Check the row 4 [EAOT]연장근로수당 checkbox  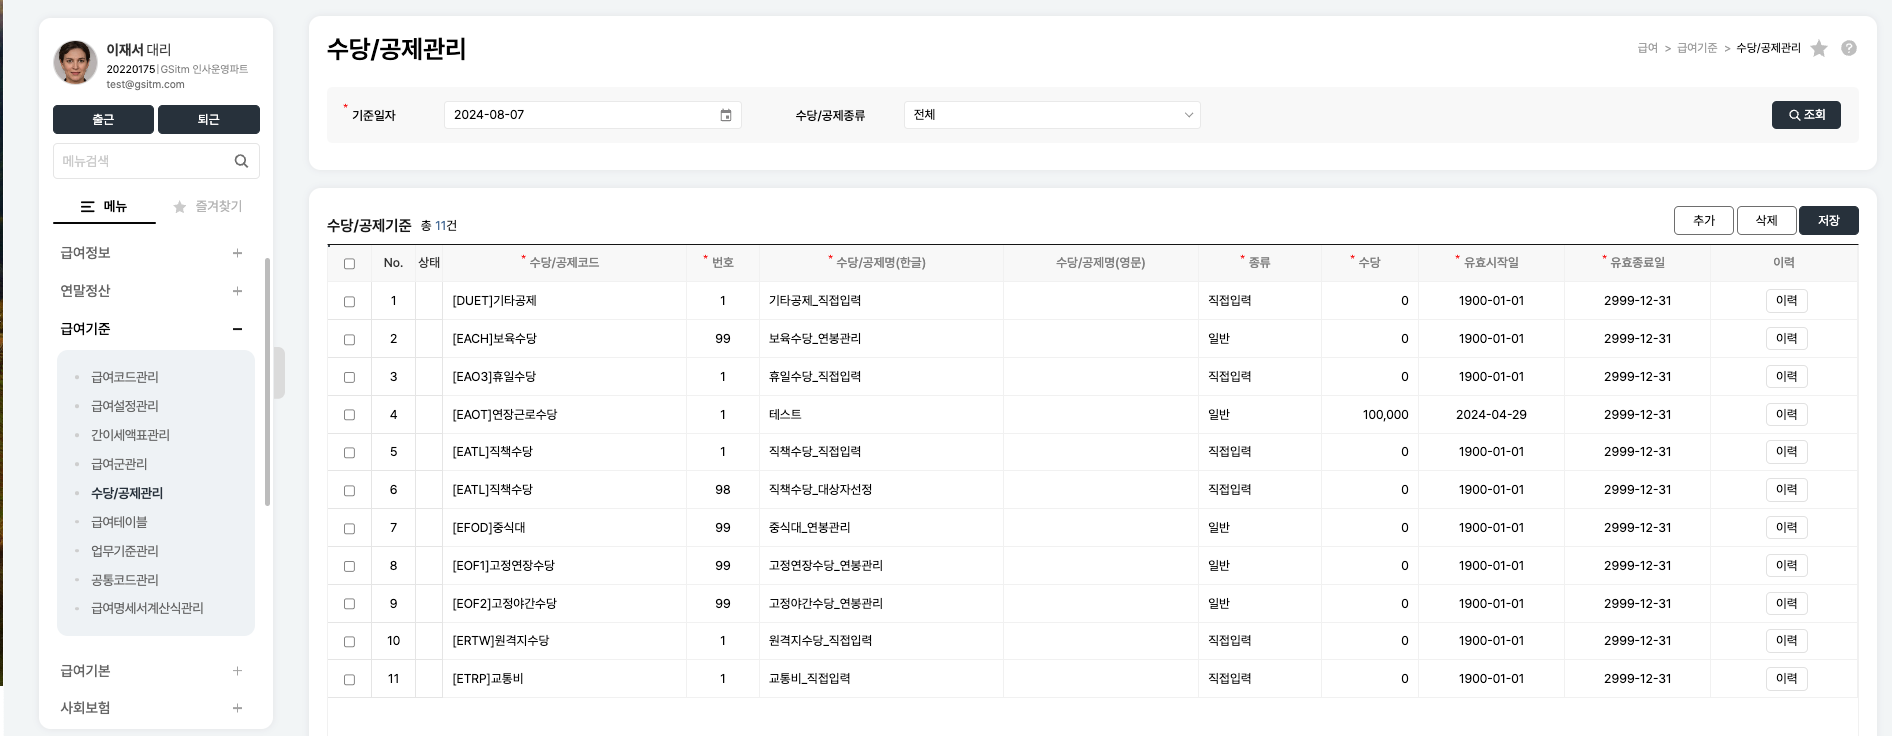pos(349,415)
